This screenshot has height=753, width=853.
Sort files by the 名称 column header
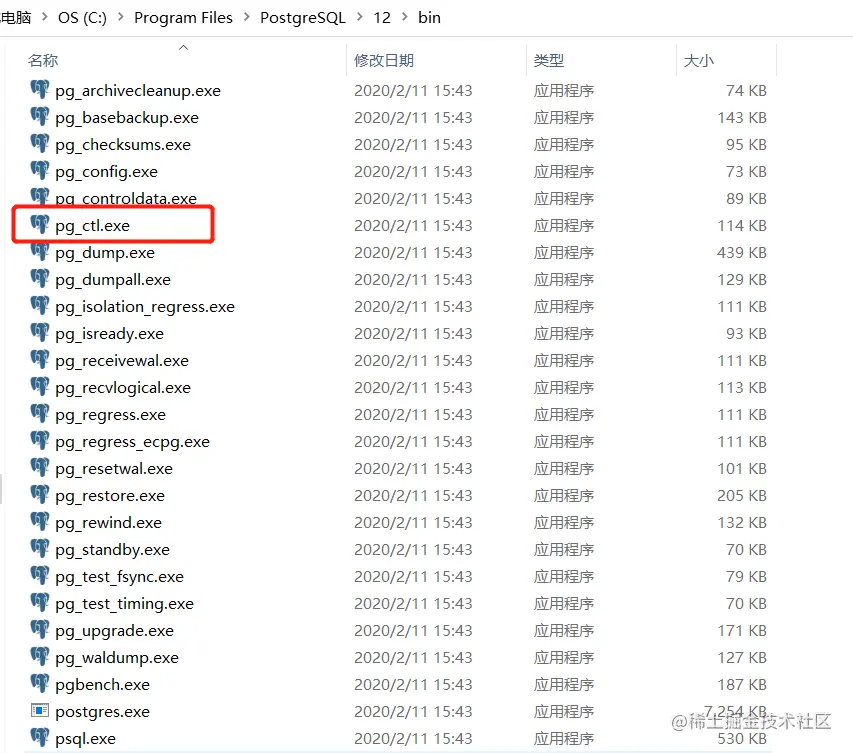43,60
